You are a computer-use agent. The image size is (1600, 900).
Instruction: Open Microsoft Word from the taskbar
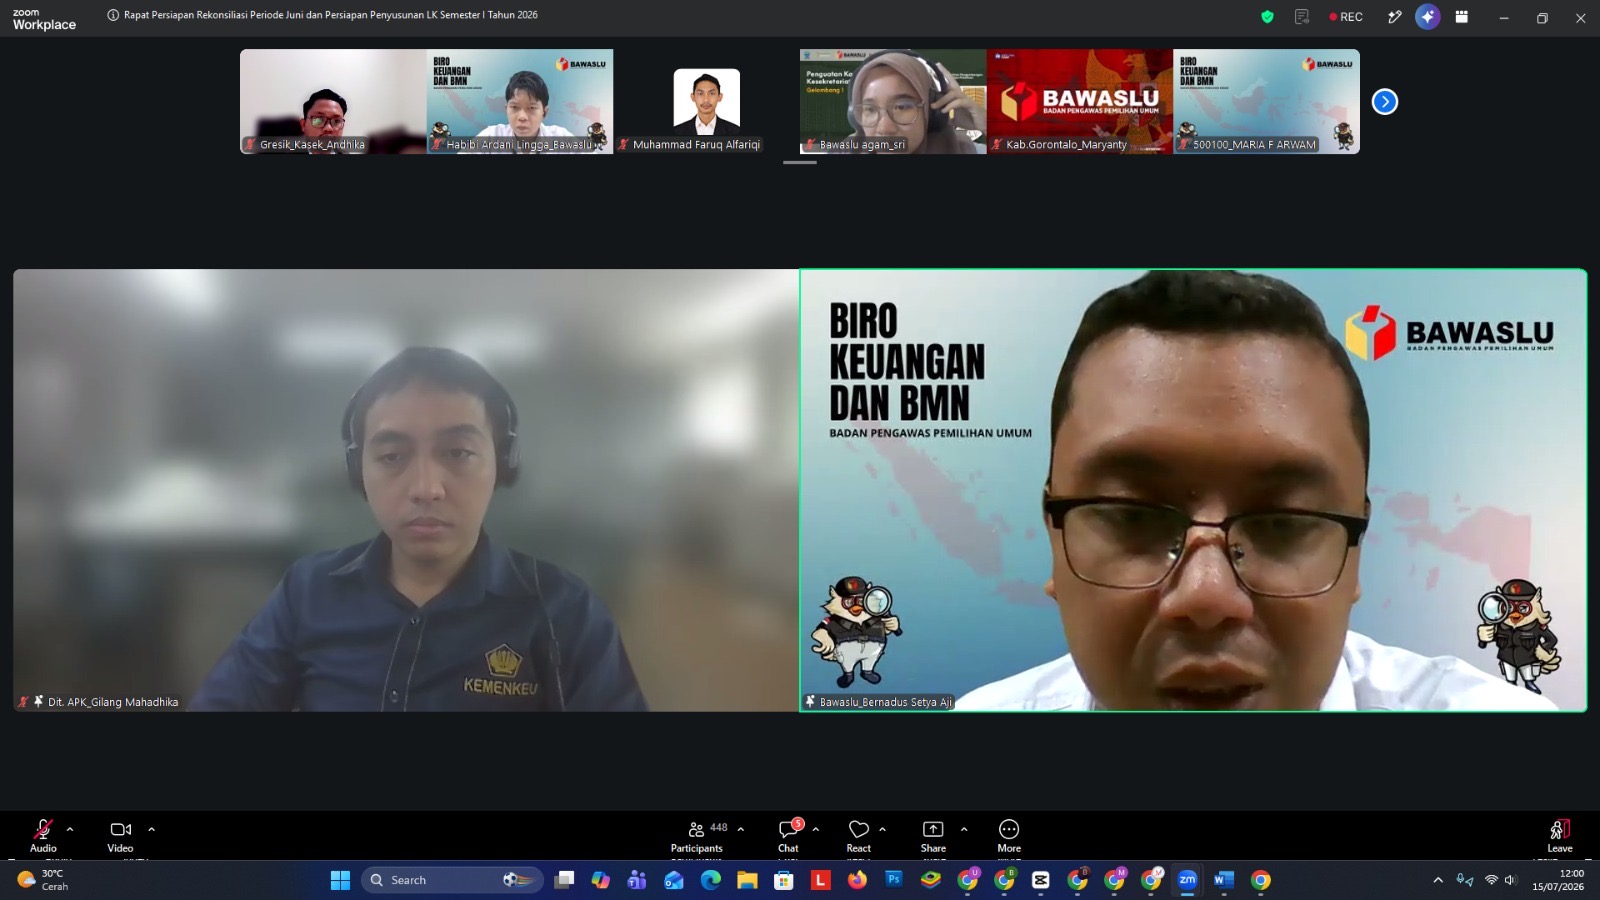point(1224,880)
